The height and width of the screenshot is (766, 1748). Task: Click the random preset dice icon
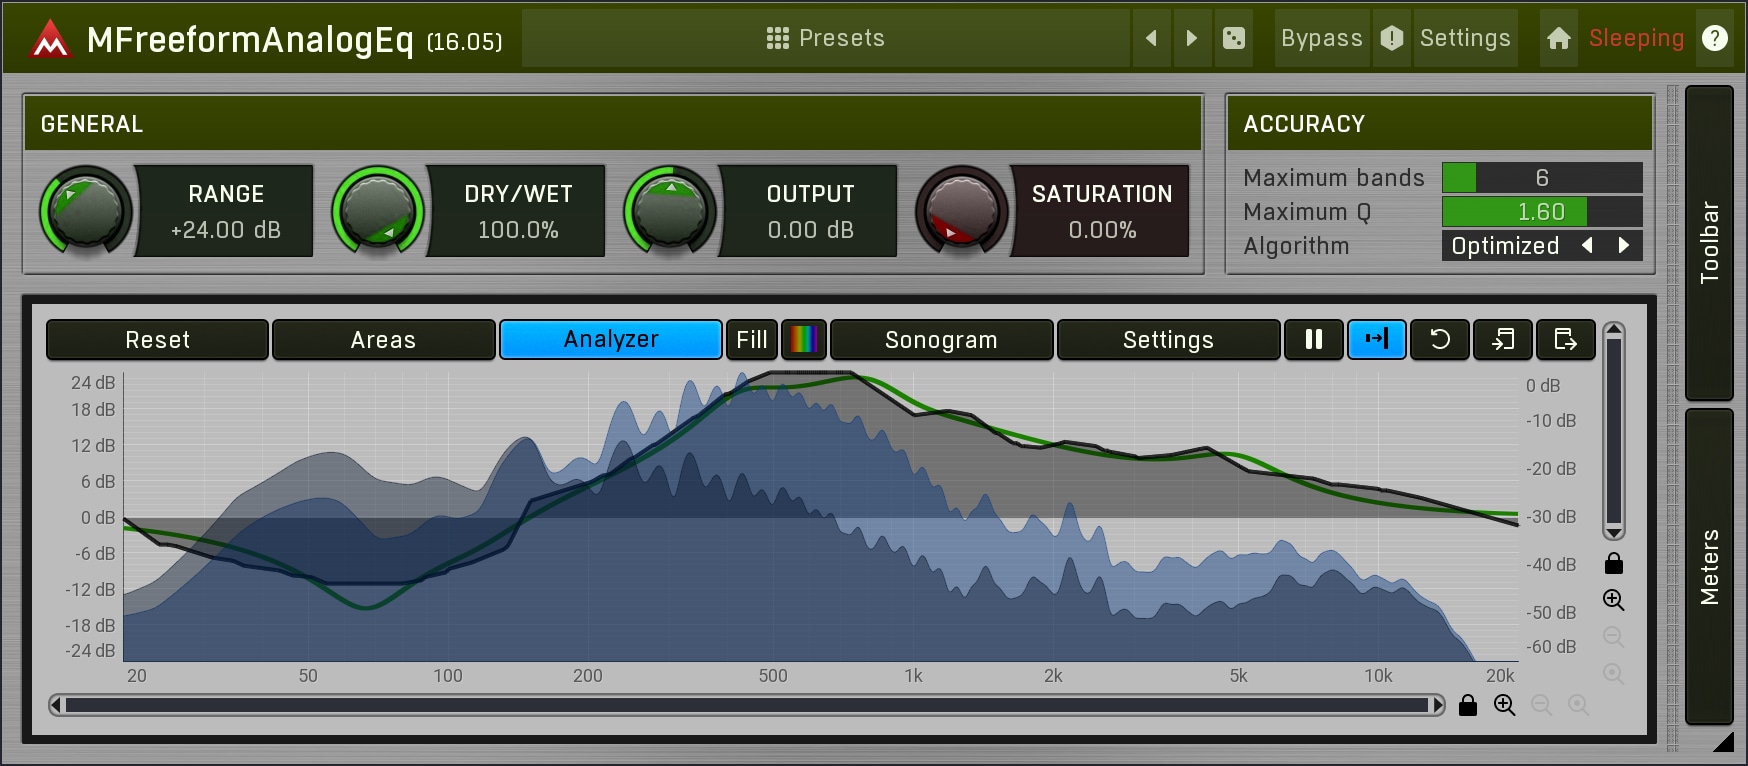(1234, 38)
